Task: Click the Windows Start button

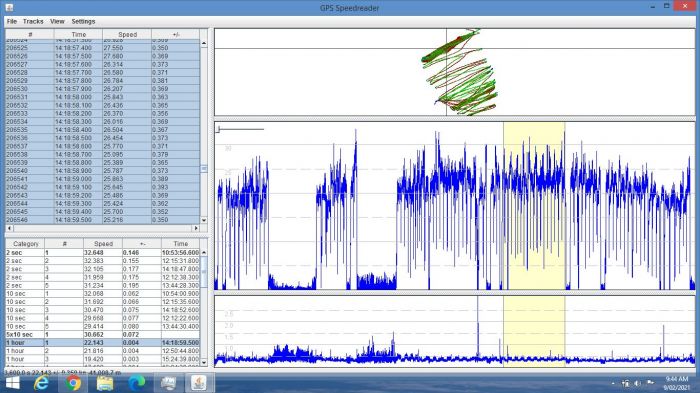Action: coord(12,383)
